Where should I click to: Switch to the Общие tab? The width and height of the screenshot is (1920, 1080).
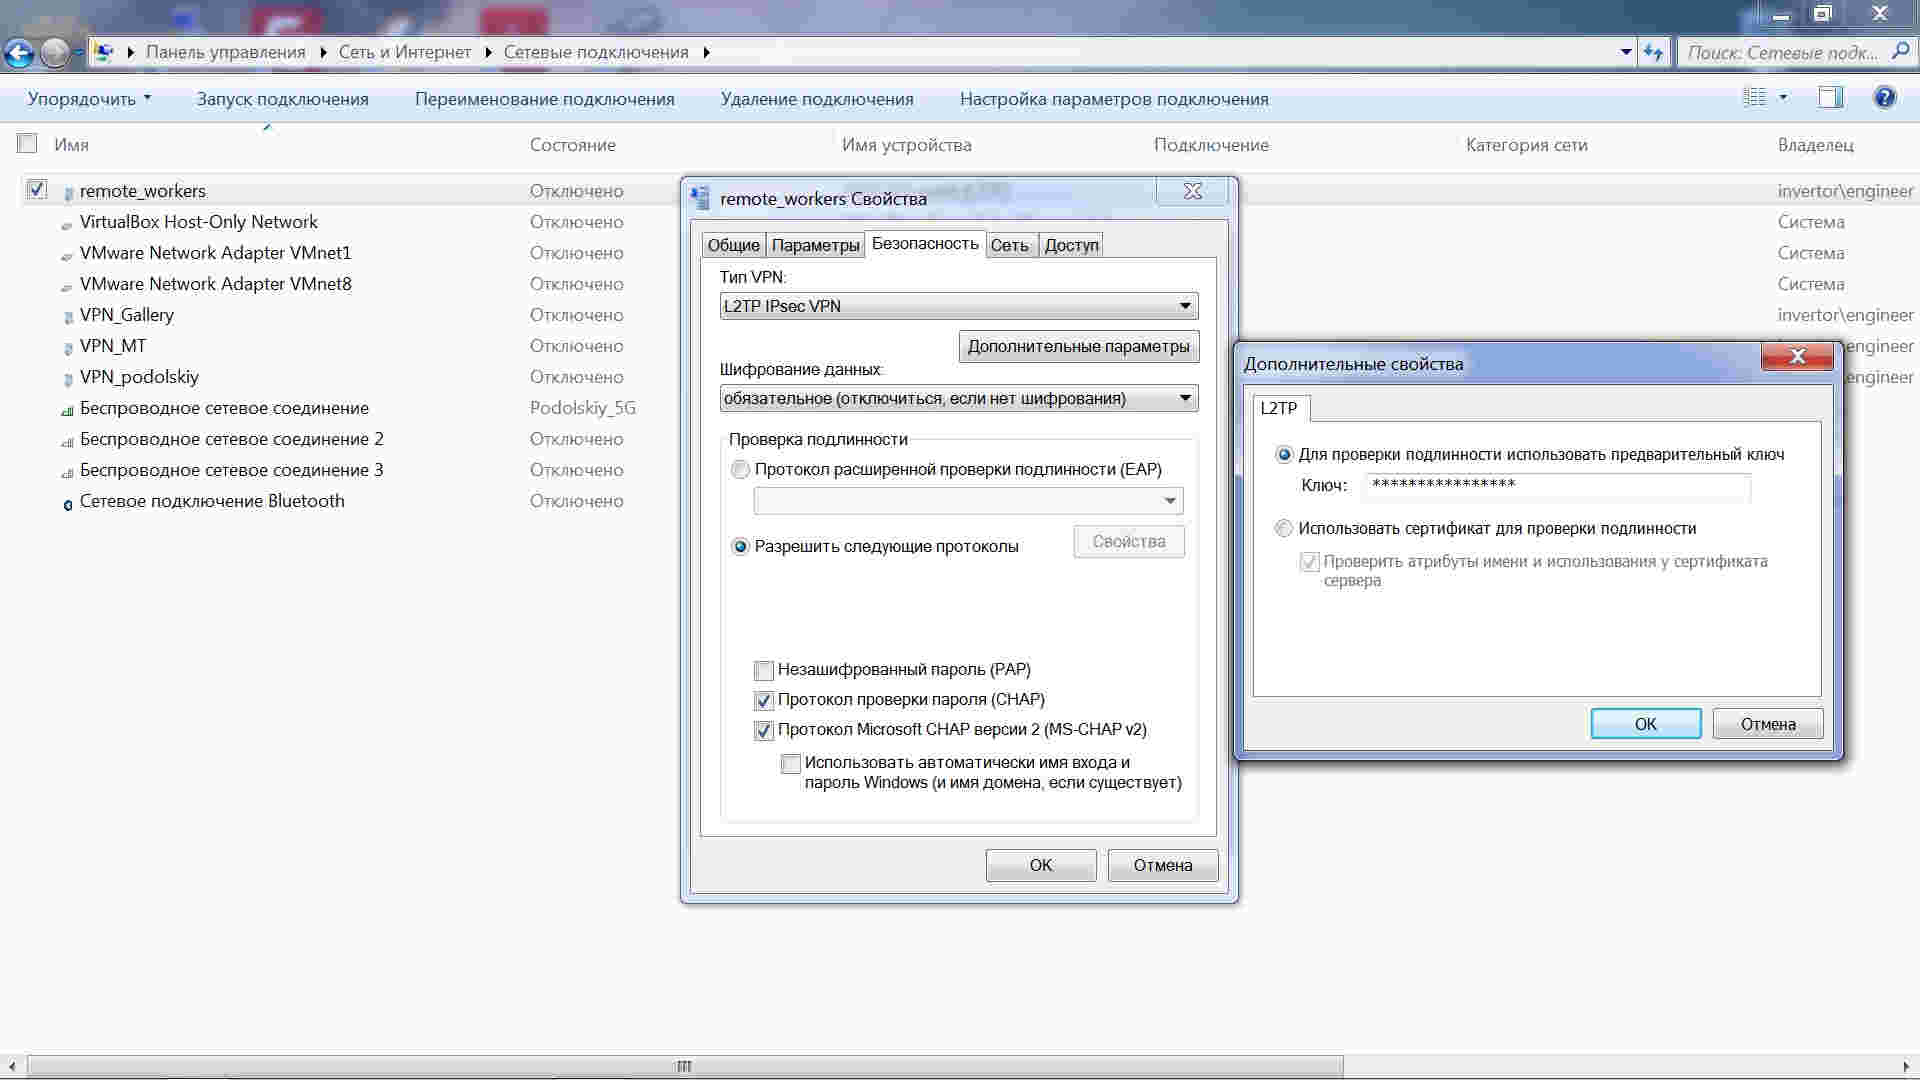733,245
